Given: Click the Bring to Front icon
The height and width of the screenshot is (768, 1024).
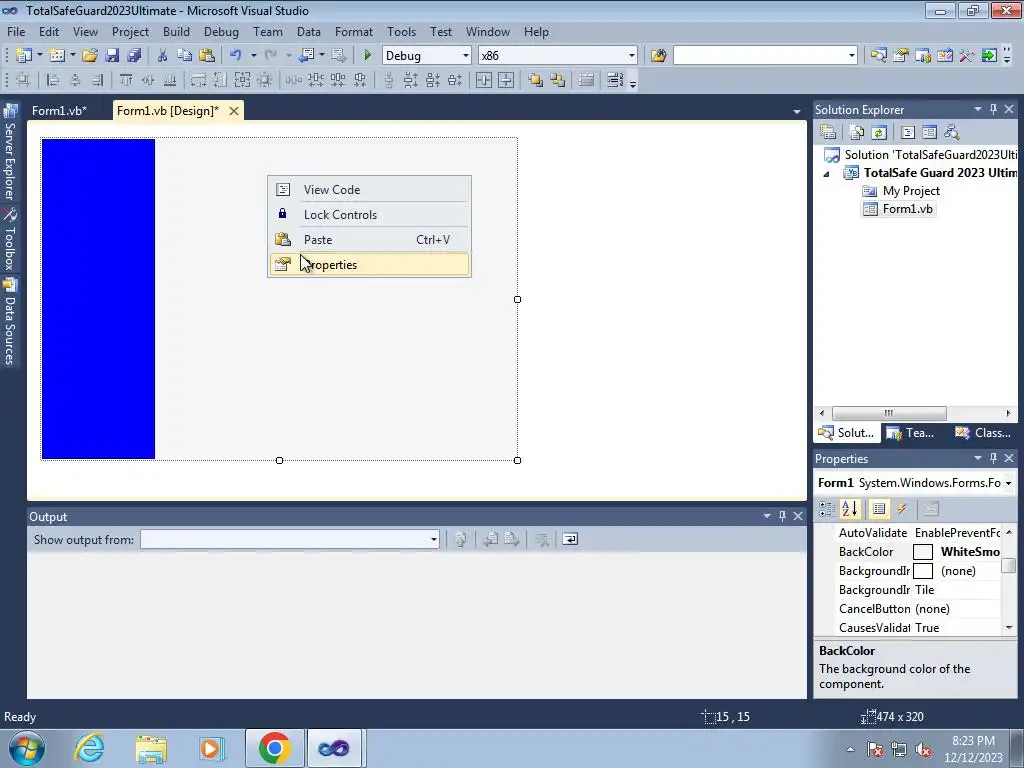Looking at the screenshot, I should tap(536, 80).
